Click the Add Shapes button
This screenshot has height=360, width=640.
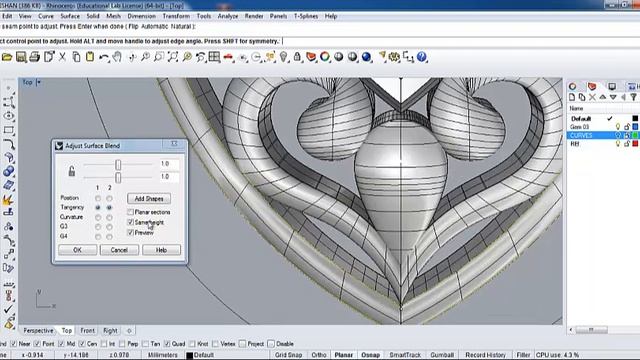149,199
